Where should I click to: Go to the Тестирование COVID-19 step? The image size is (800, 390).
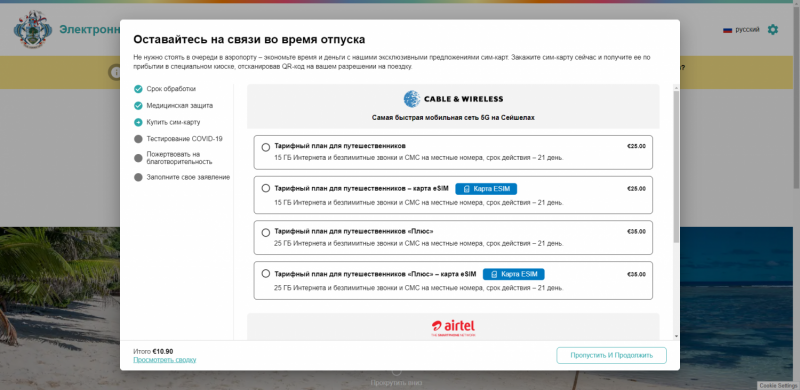coord(184,139)
